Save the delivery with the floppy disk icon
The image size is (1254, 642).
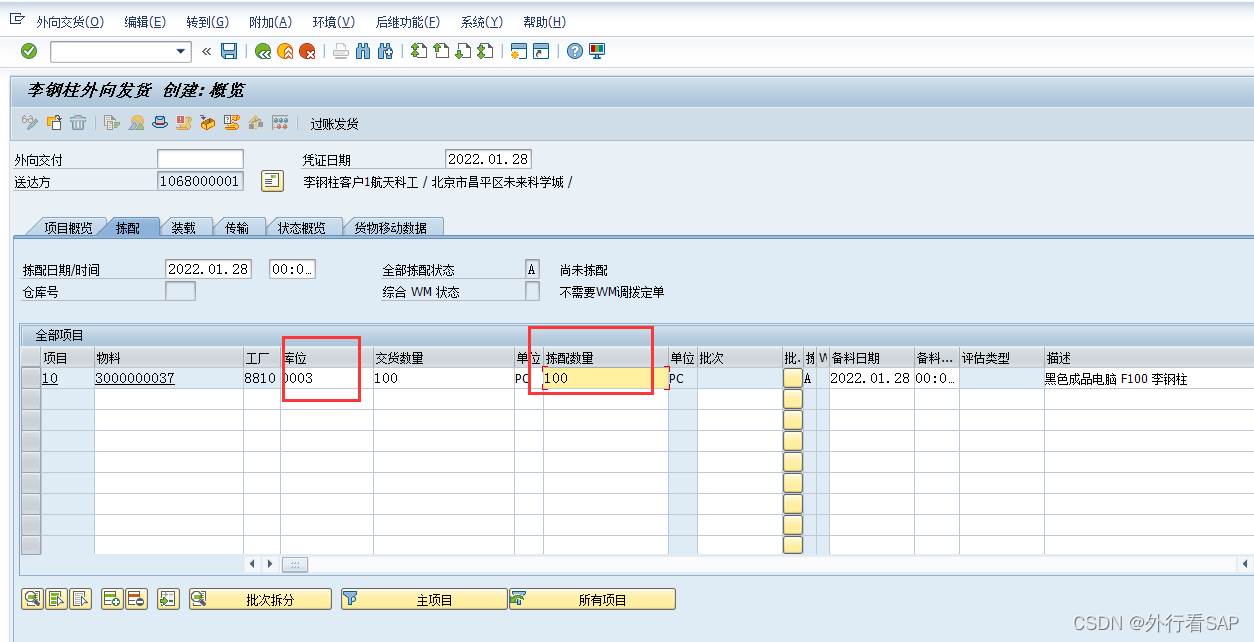click(230, 51)
